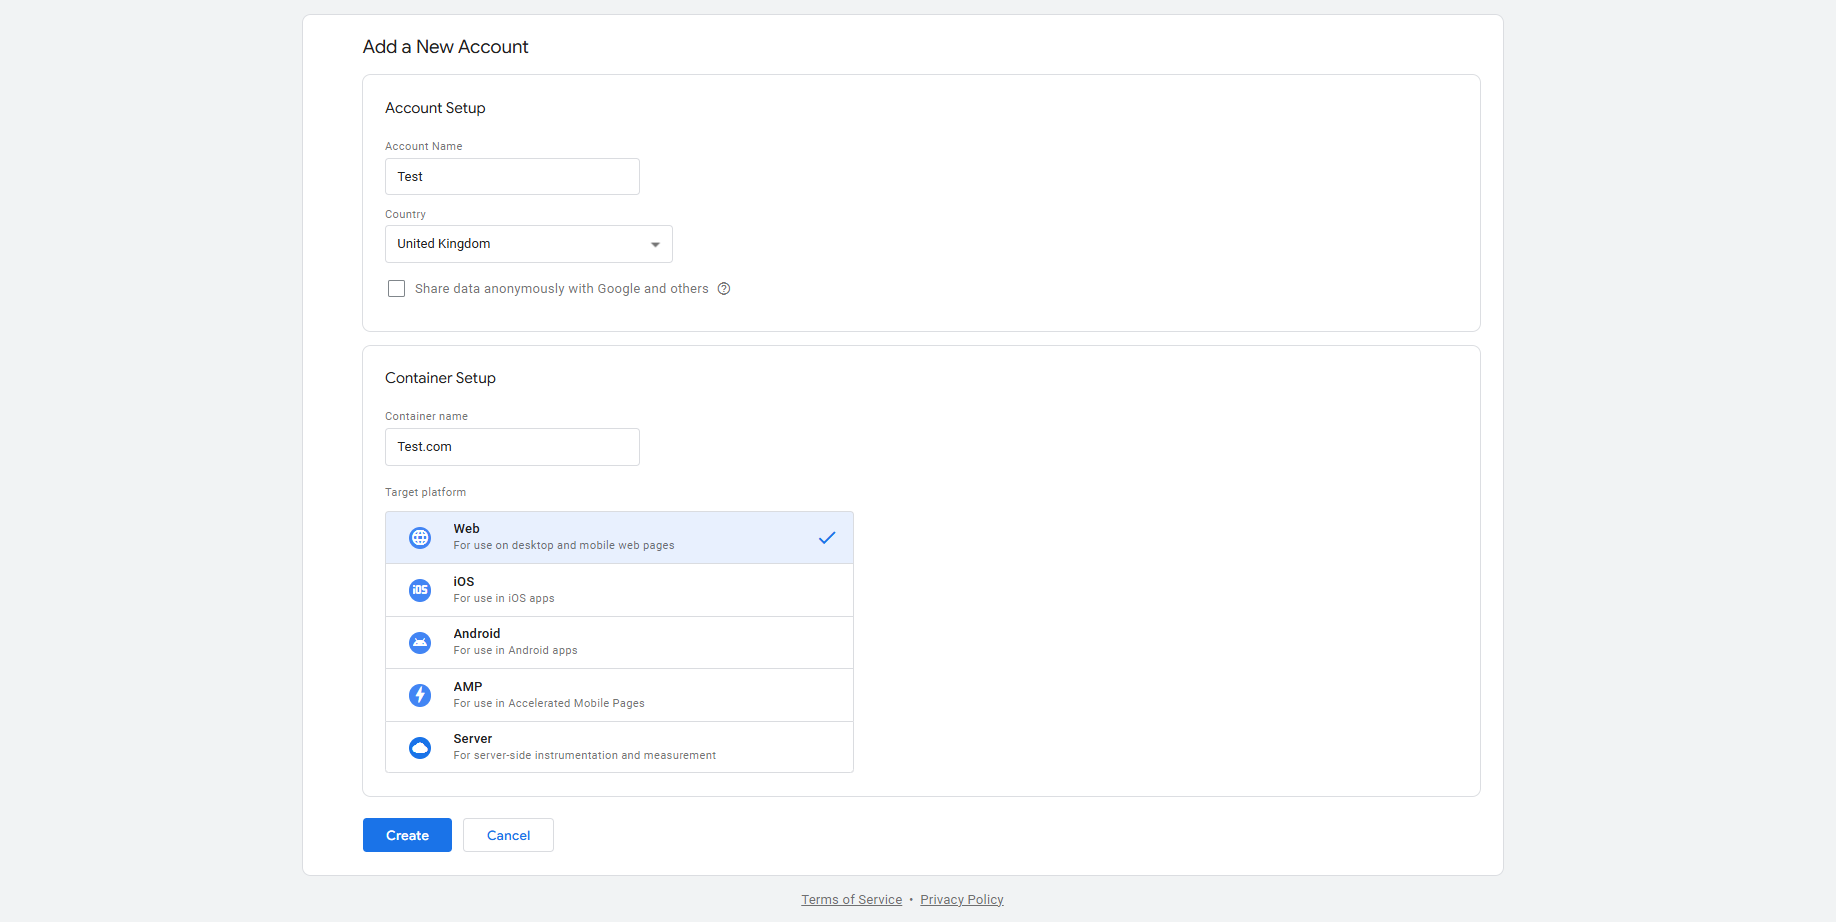Click into the Container name field
This screenshot has height=922, width=1836.
512,447
